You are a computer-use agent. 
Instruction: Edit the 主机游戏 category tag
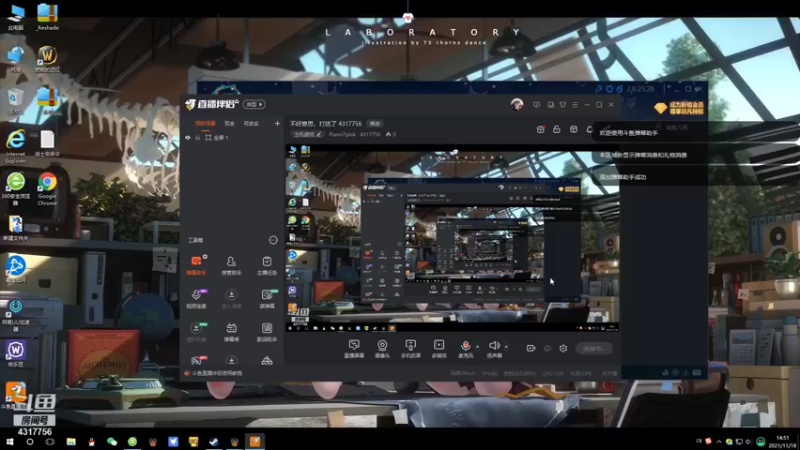pyautogui.click(x=308, y=134)
